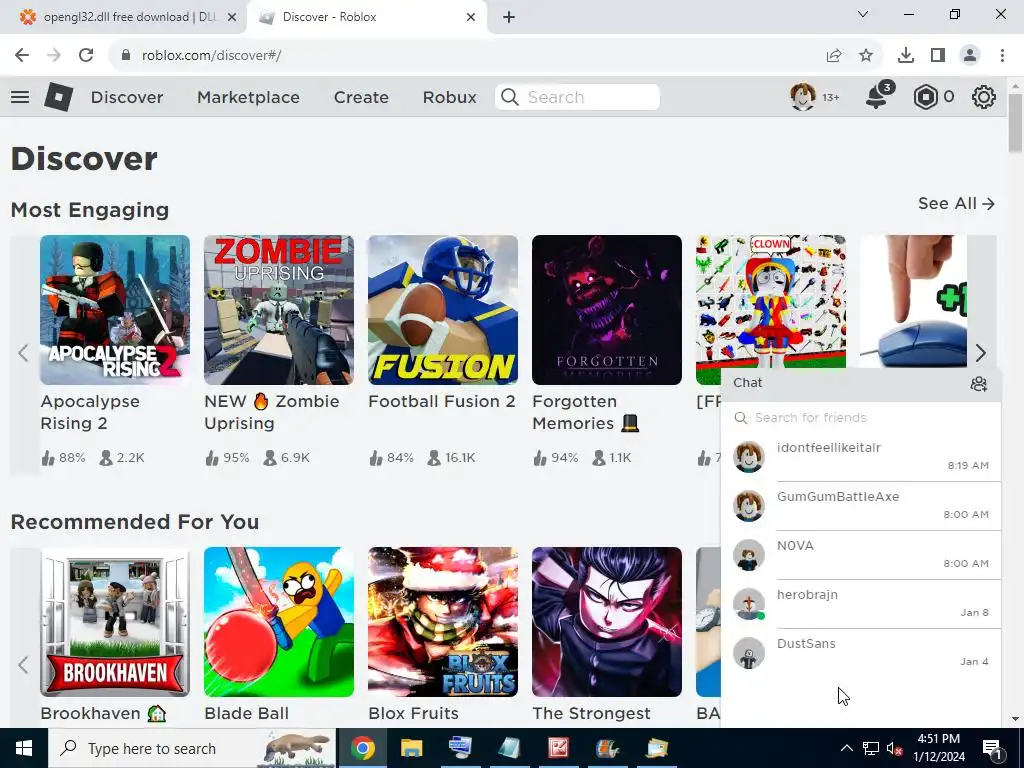
Task: Open Chrome three-dot menu
Action: [1002, 56]
